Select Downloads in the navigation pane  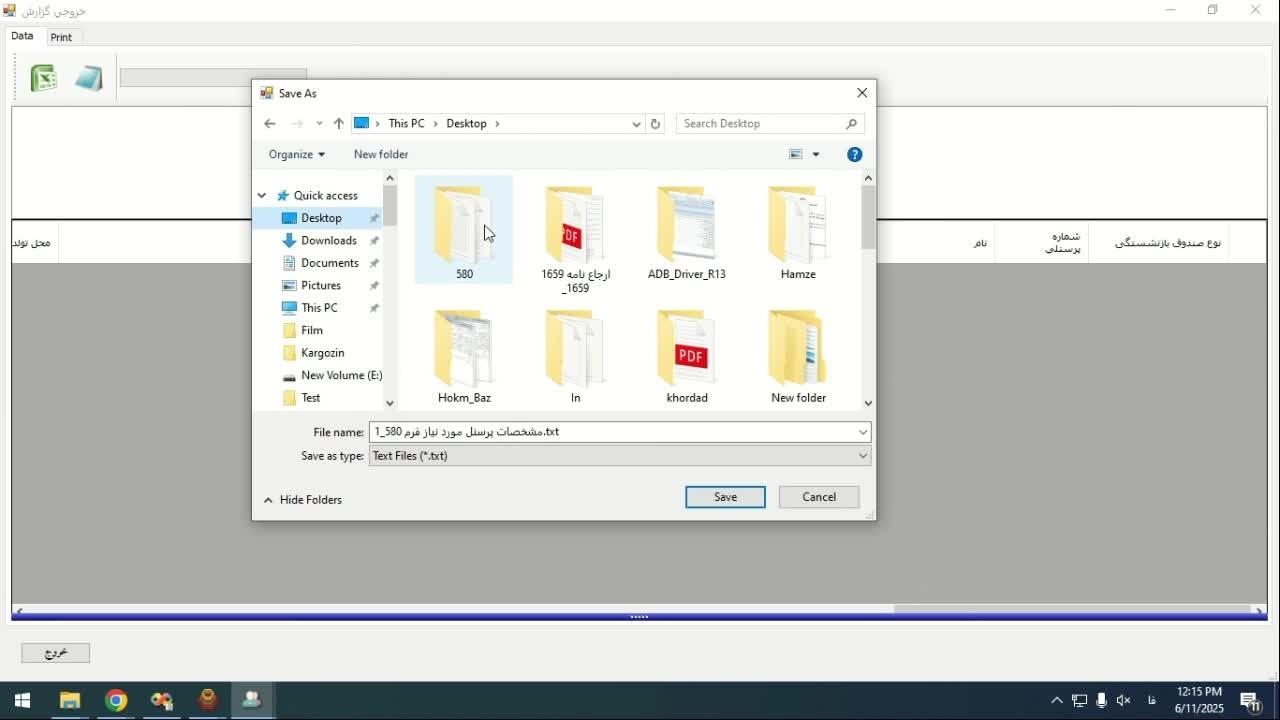click(328, 241)
